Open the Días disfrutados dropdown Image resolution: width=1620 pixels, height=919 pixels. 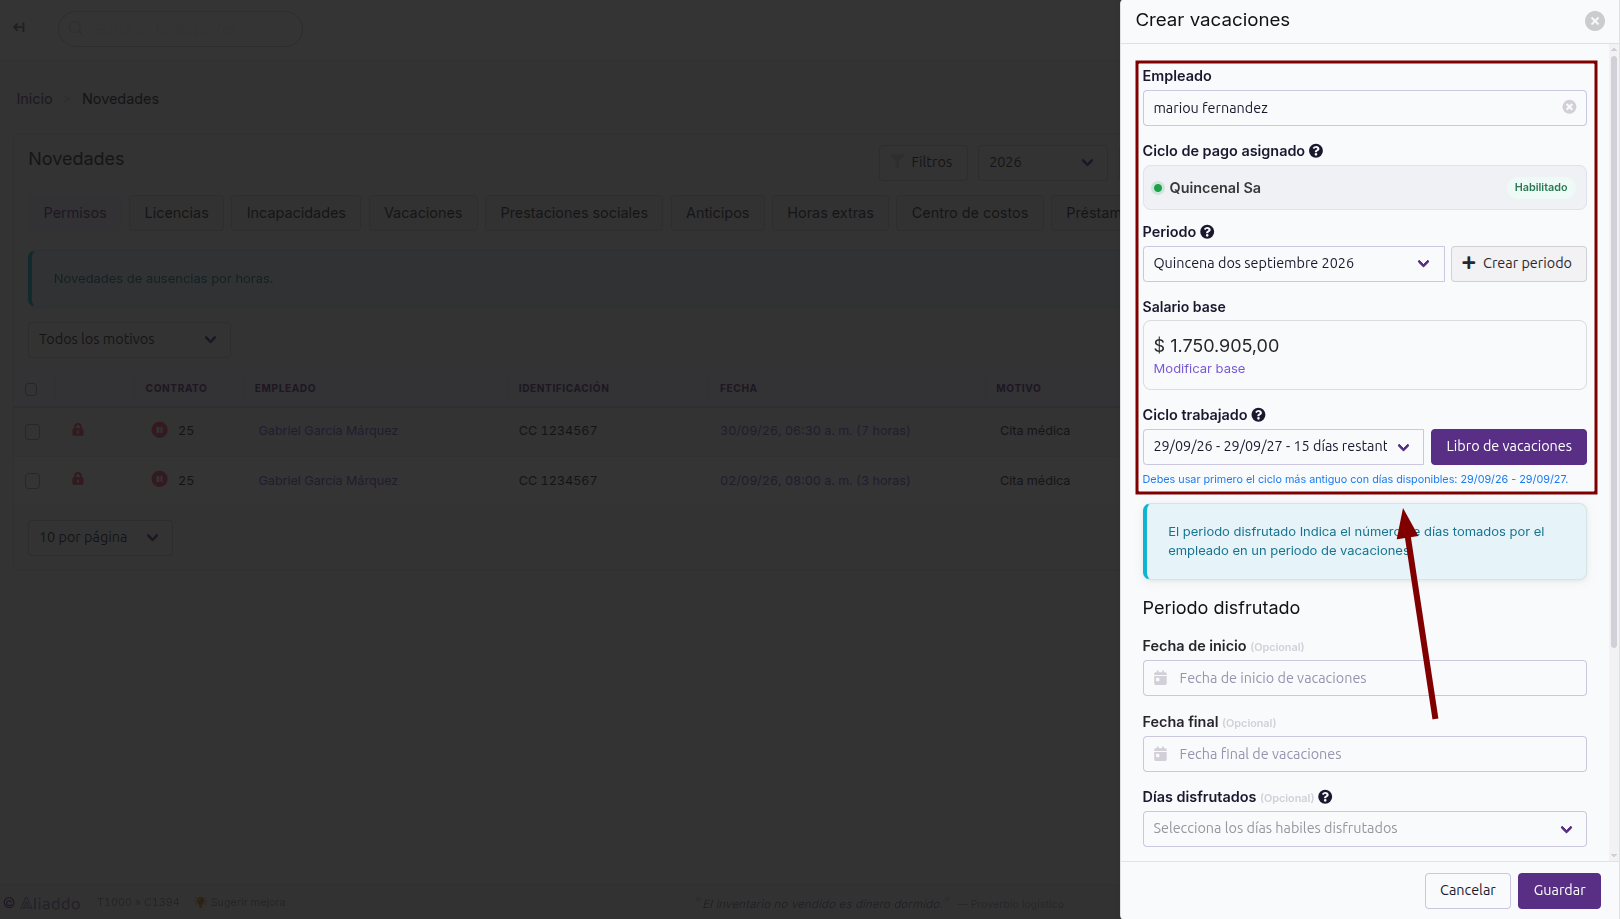tap(1364, 829)
